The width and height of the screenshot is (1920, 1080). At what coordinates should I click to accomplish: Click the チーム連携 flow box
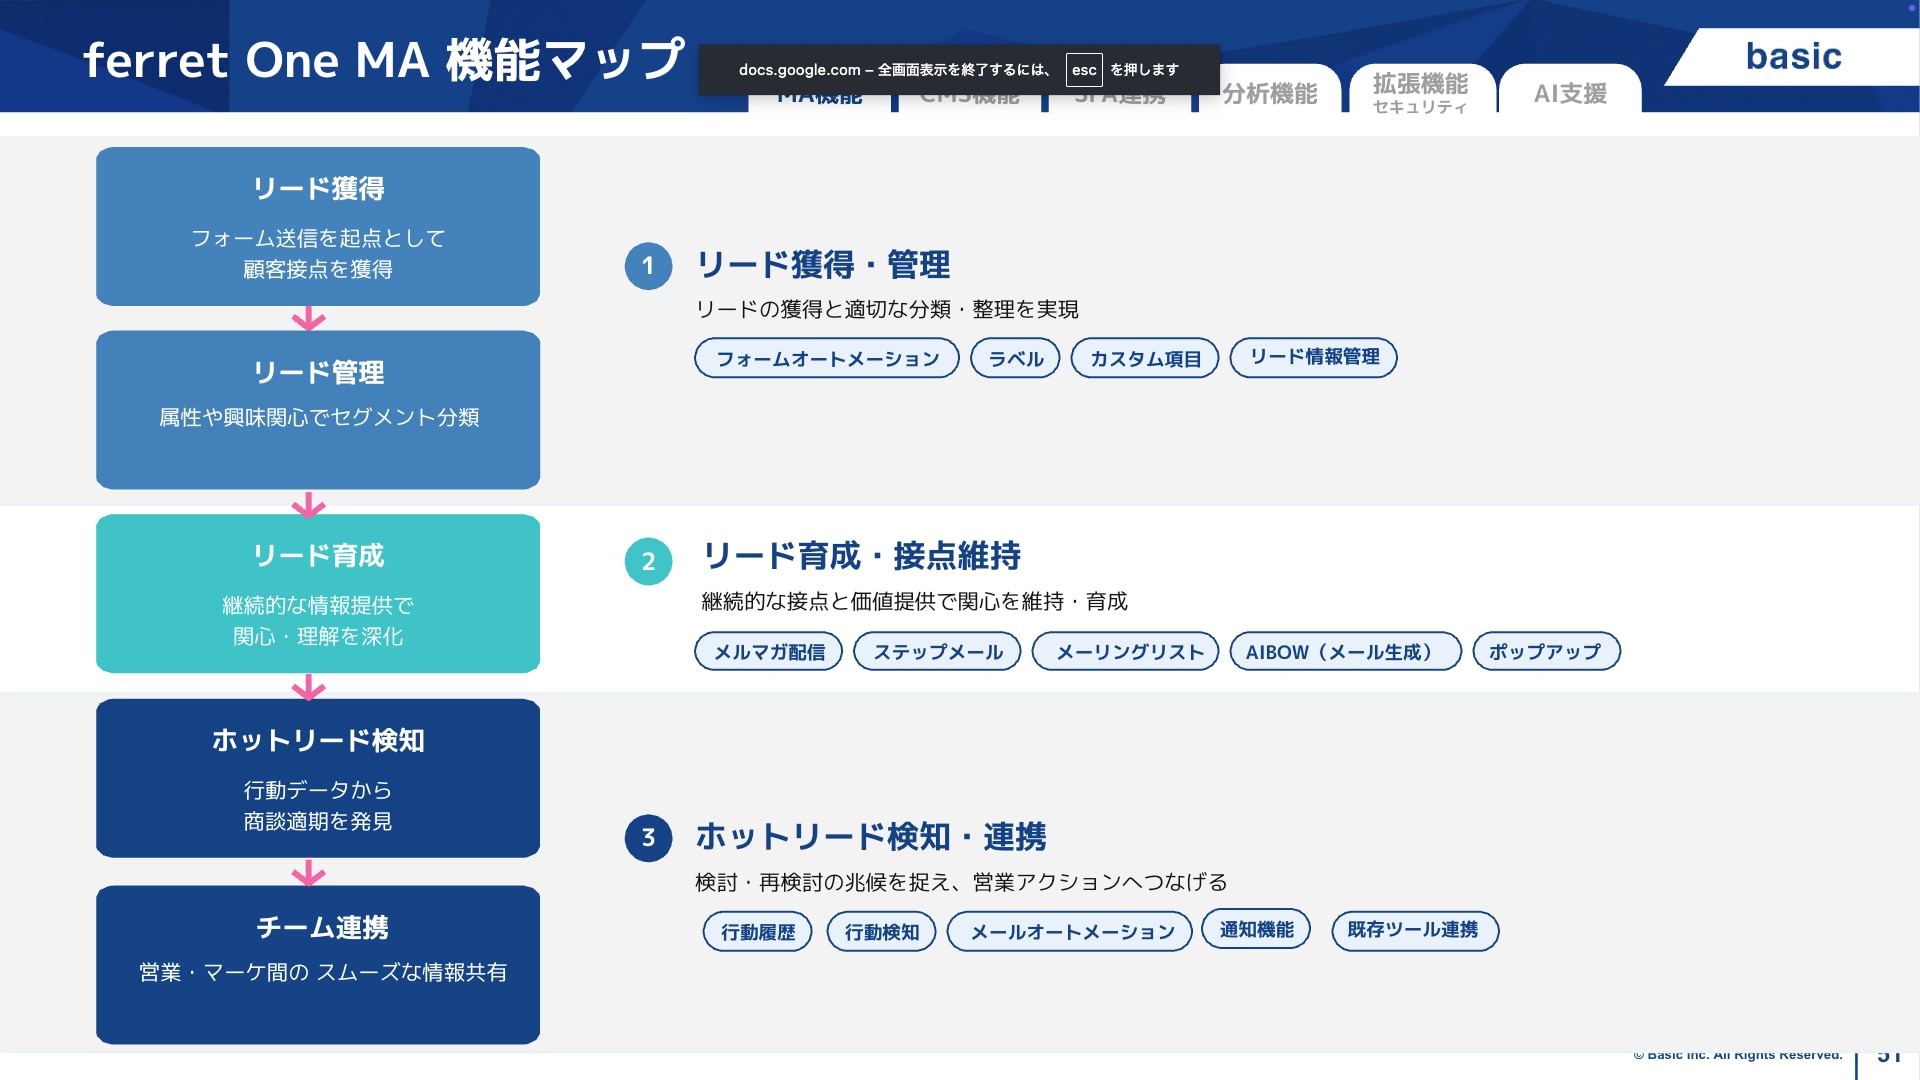pos(318,964)
